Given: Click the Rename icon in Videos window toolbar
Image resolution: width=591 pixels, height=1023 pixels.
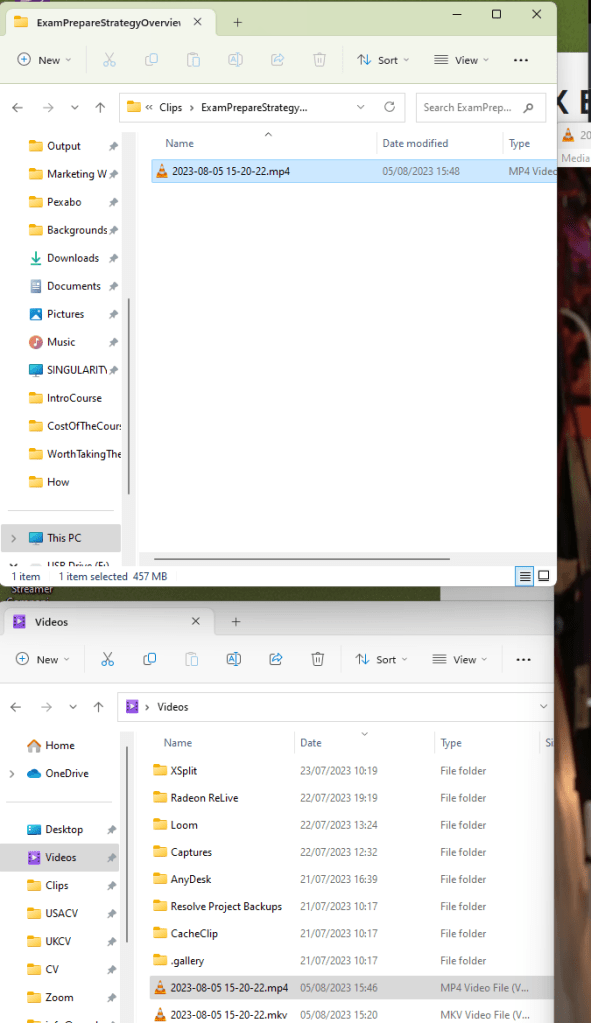Looking at the screenshot, I should 234,660.
